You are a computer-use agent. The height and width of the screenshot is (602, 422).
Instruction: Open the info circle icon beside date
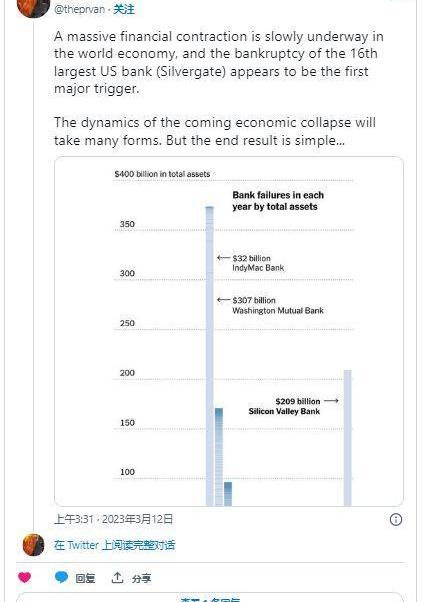396,519
